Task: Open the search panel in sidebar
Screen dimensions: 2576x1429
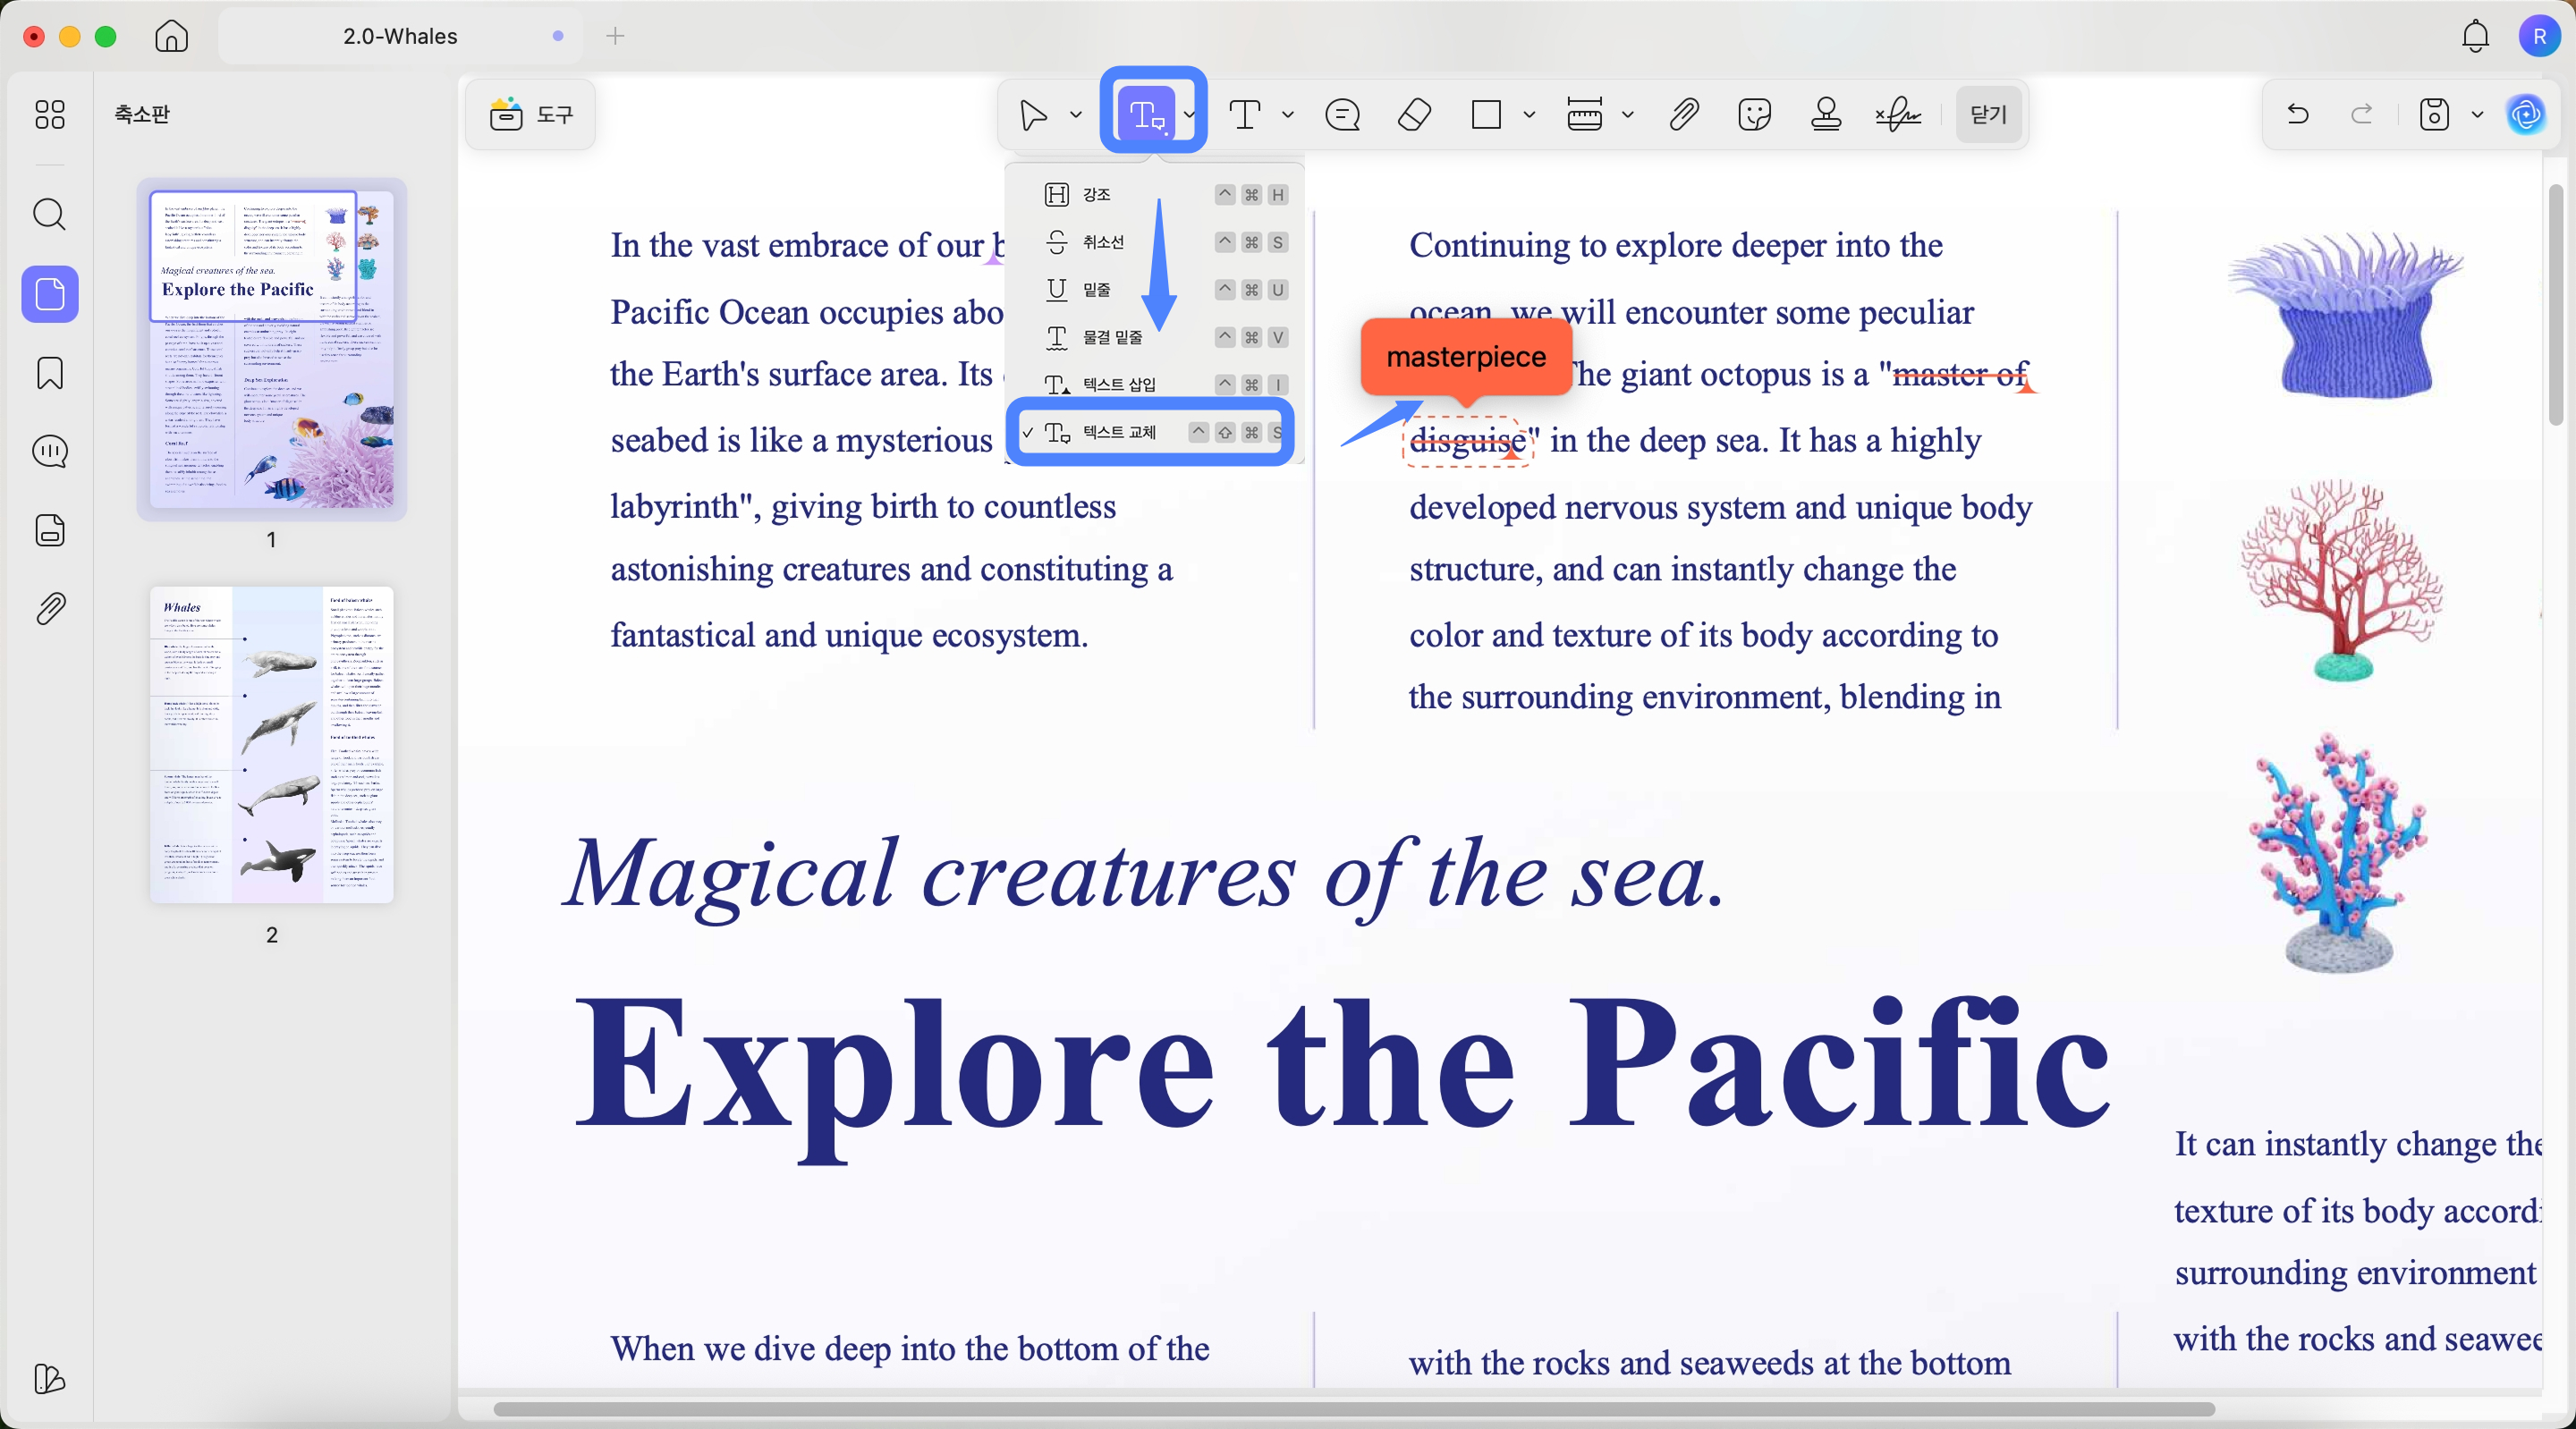Action: (x=49, y=214)
